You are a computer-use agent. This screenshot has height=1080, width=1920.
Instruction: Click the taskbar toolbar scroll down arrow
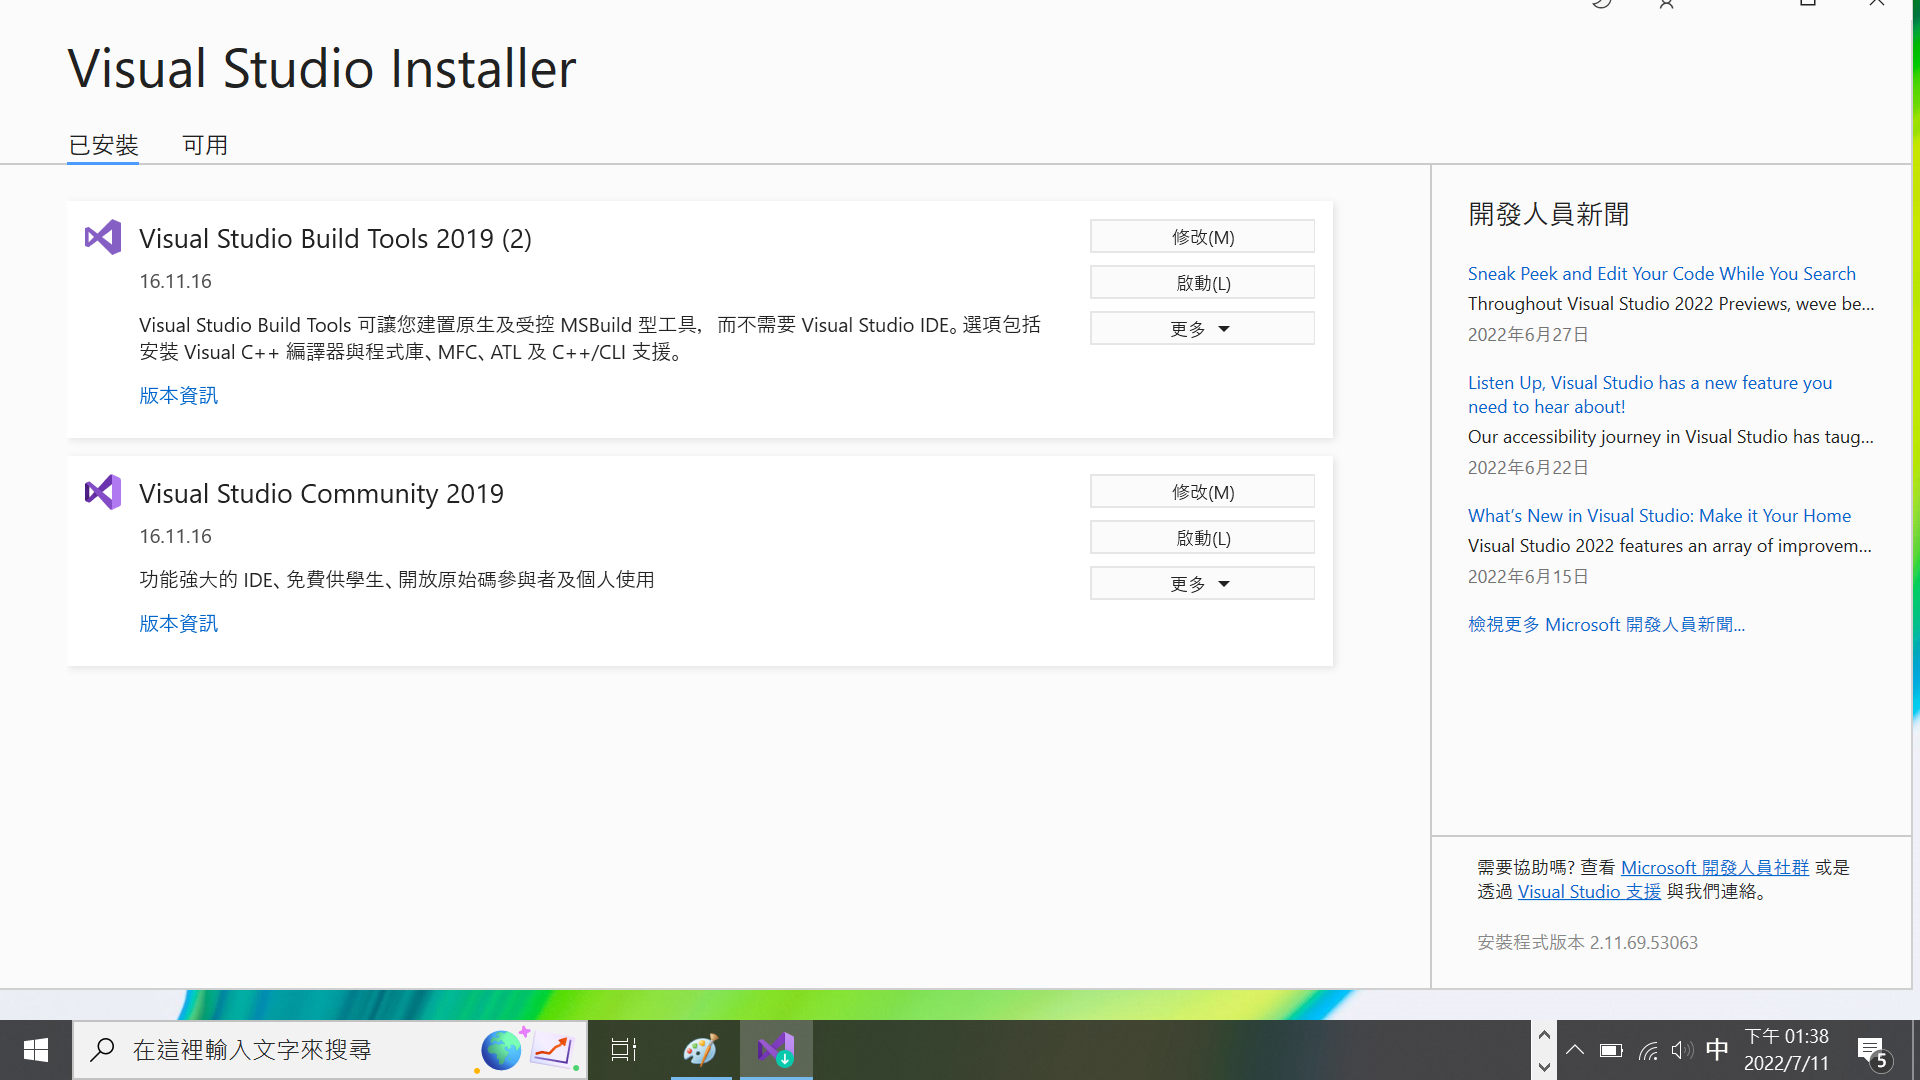1544,1066
